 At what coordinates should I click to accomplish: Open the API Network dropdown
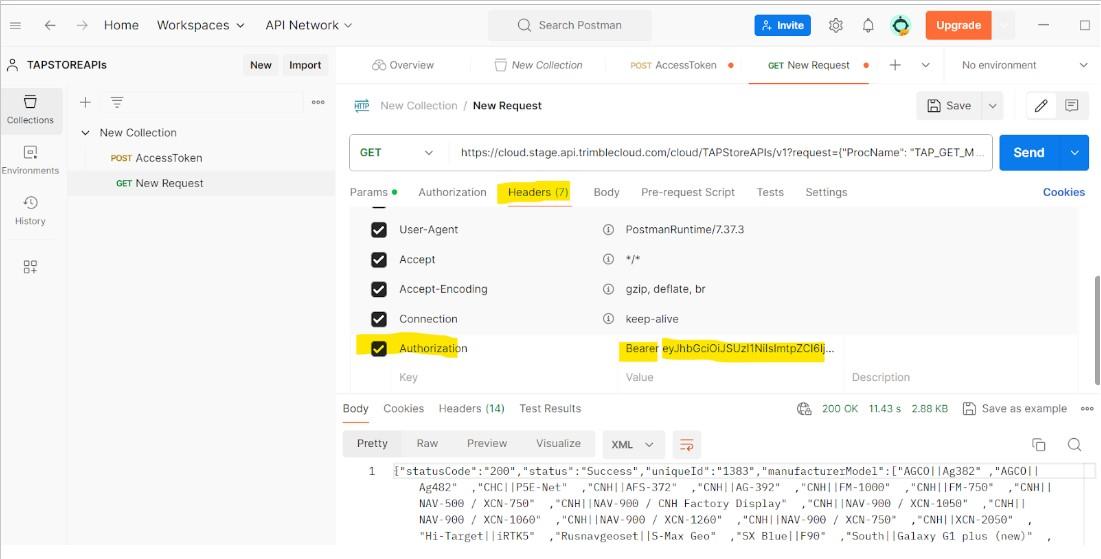[x=308, y=25]
